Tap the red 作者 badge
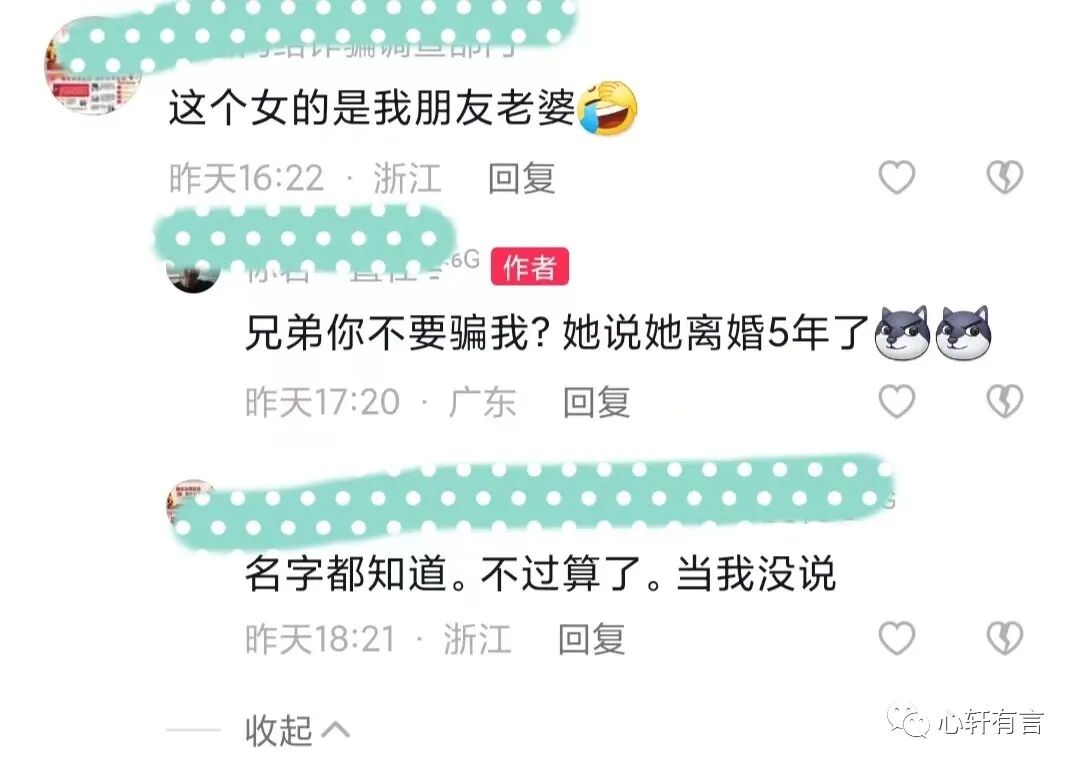1080x770 pixels. (530, 267)
